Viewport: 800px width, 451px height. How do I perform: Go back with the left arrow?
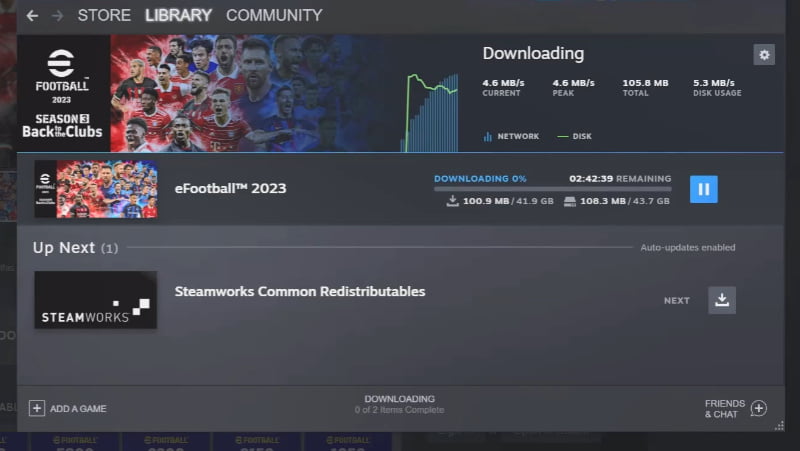pos(32,16)
